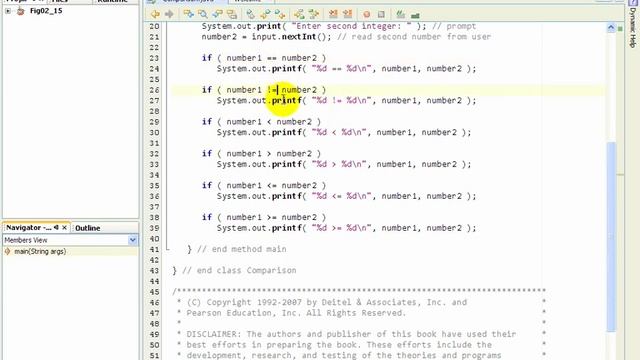Place cursor on 'if ( number1 == number2 )'

point(264,58)
